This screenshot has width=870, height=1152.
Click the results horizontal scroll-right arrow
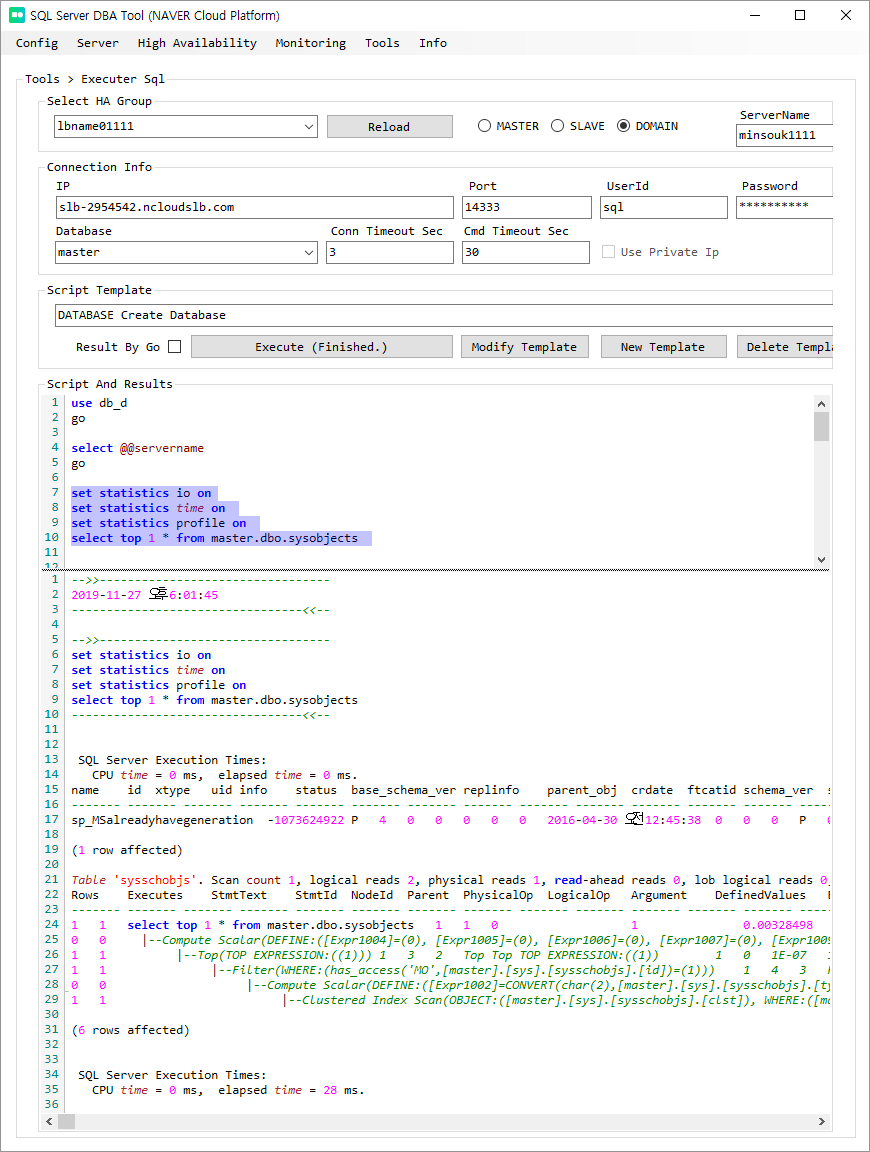tap(822, 1121)
